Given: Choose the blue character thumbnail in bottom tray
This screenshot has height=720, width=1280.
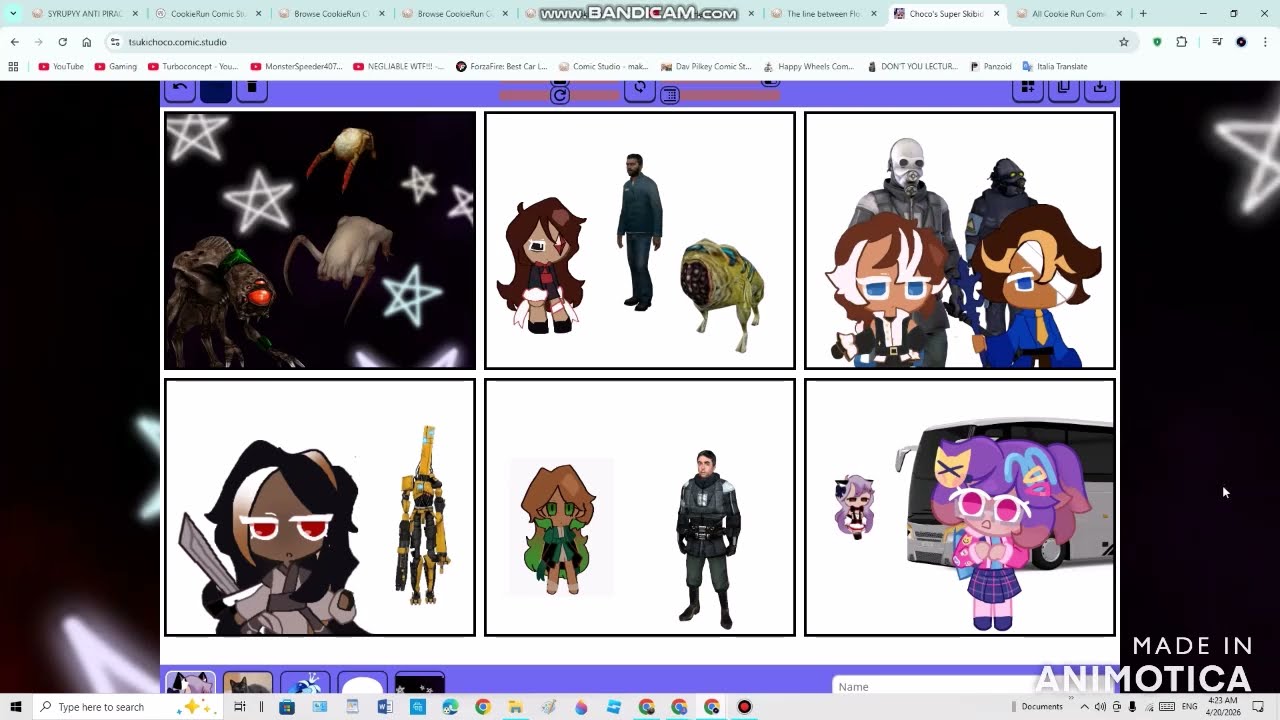Looking at the screenshot, I should [305, 683].
